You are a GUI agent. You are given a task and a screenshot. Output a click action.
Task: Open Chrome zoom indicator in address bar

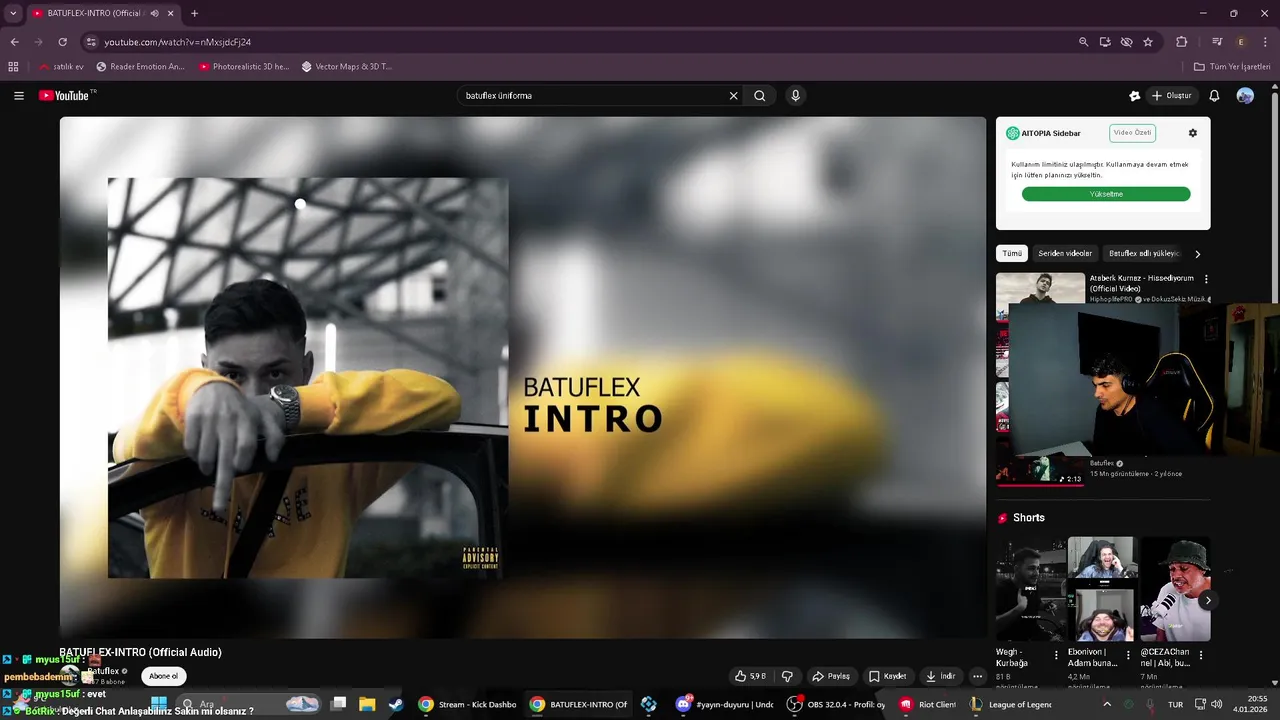[1083, 42]
